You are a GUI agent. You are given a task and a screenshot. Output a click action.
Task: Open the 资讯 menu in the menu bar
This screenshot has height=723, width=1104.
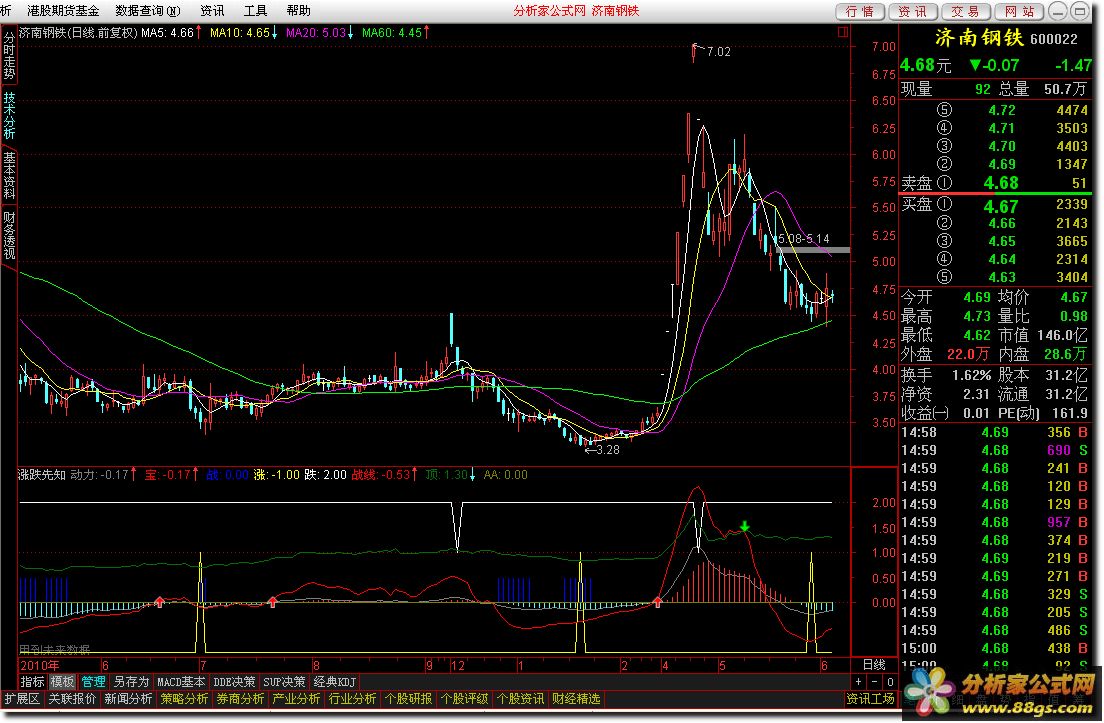pyautogui.click(x=212, y=11)
